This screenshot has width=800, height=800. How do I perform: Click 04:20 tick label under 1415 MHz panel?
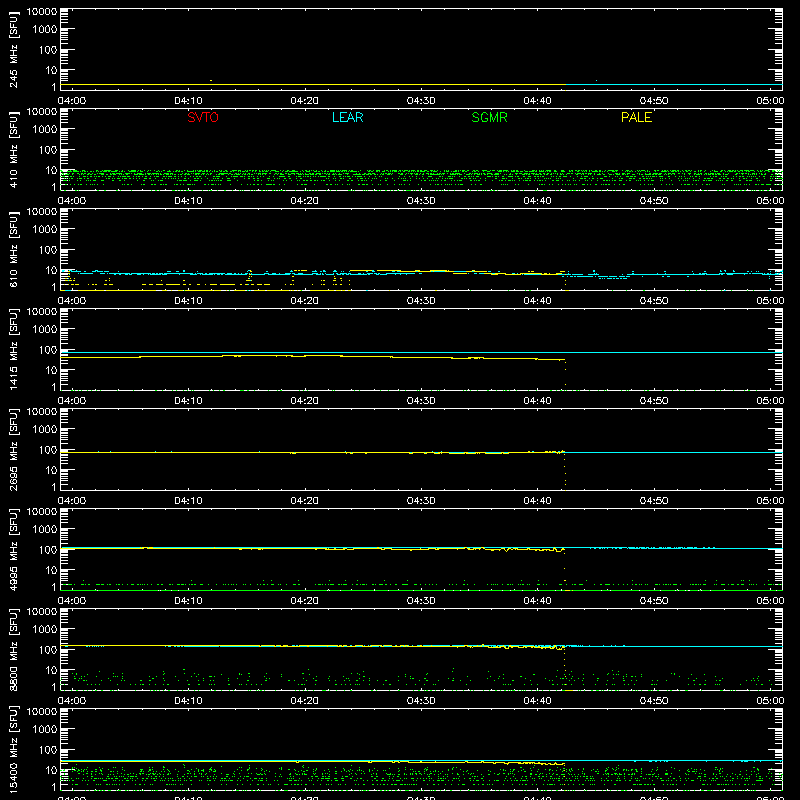pyautogui.click(x=305, y=401)
